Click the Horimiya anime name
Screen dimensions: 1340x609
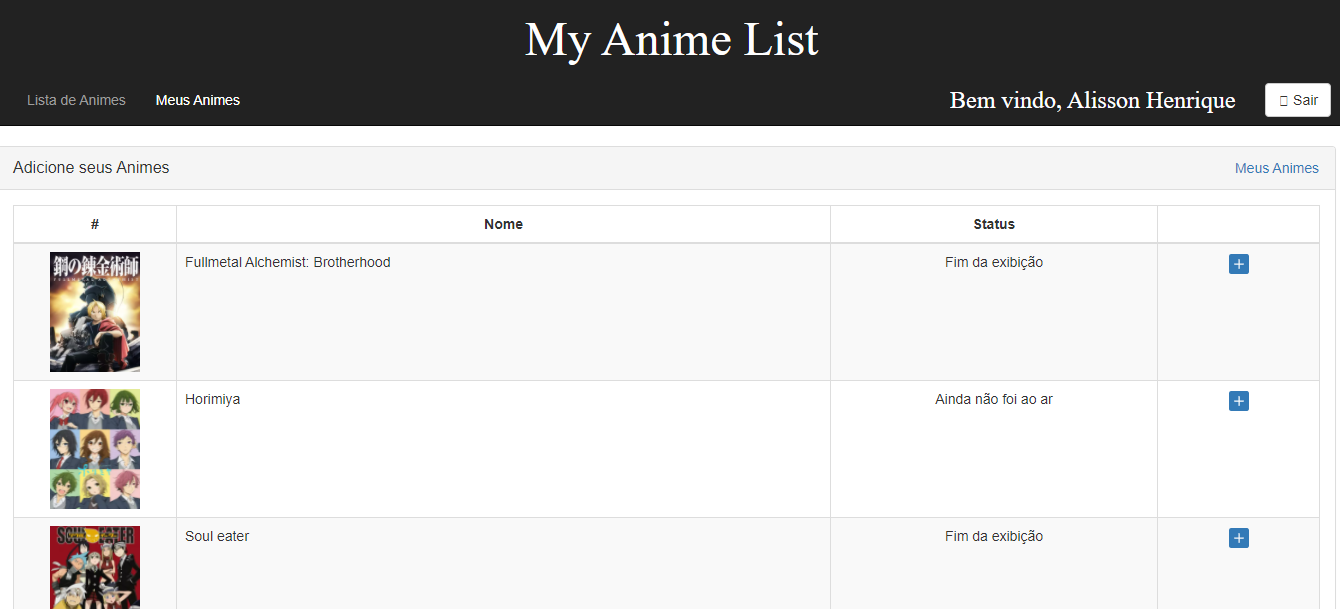point(212,399)
